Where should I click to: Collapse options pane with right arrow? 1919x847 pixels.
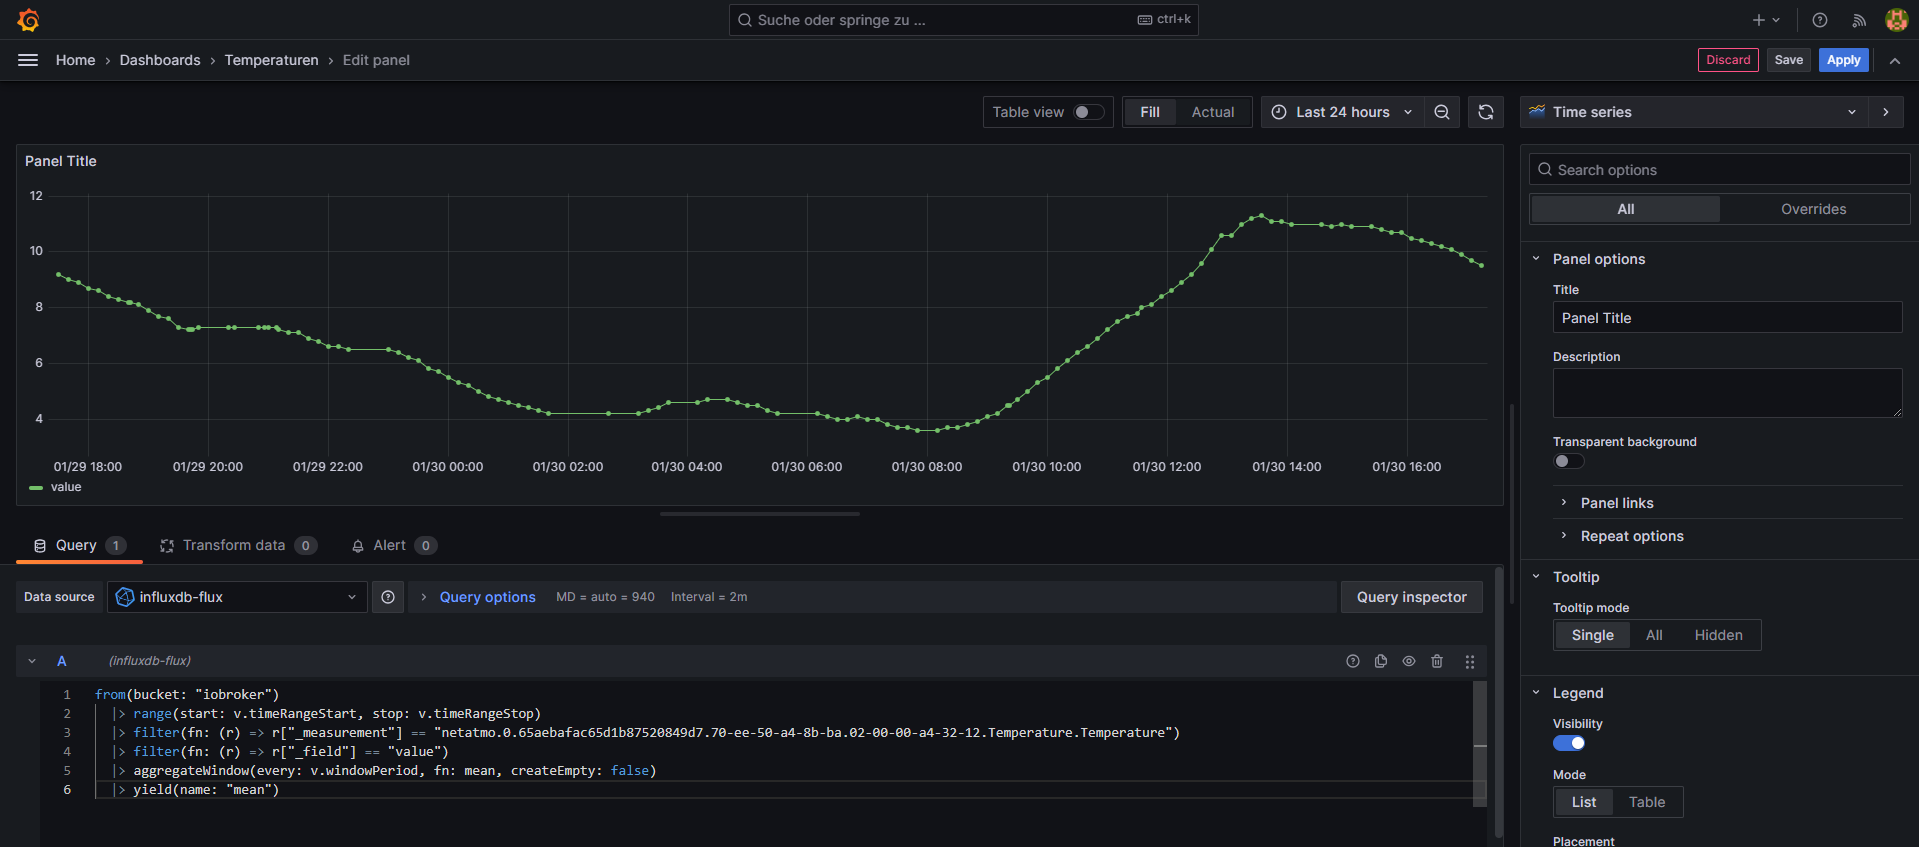[x=1886, y=112]
